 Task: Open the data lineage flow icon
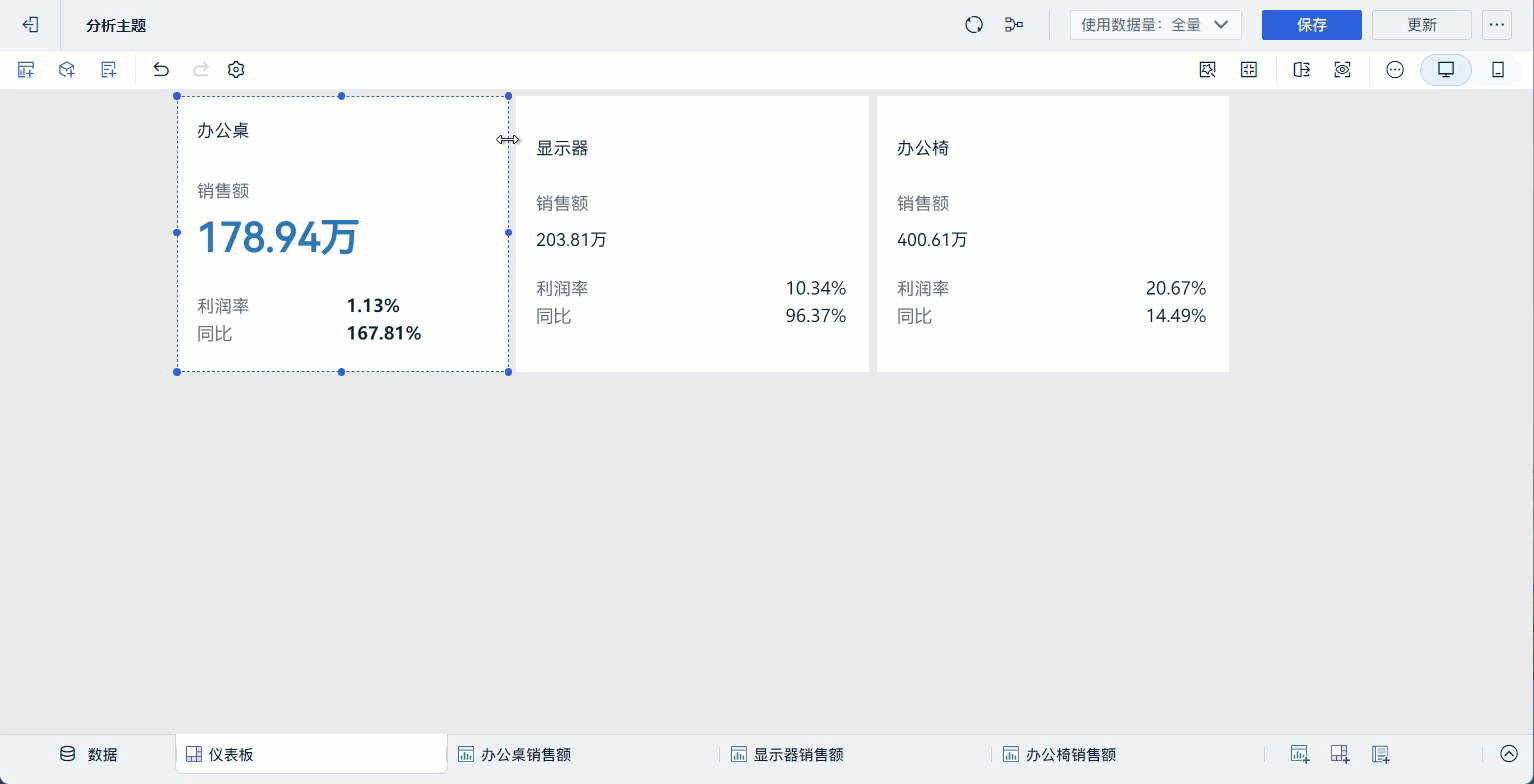click(1014, 25)
